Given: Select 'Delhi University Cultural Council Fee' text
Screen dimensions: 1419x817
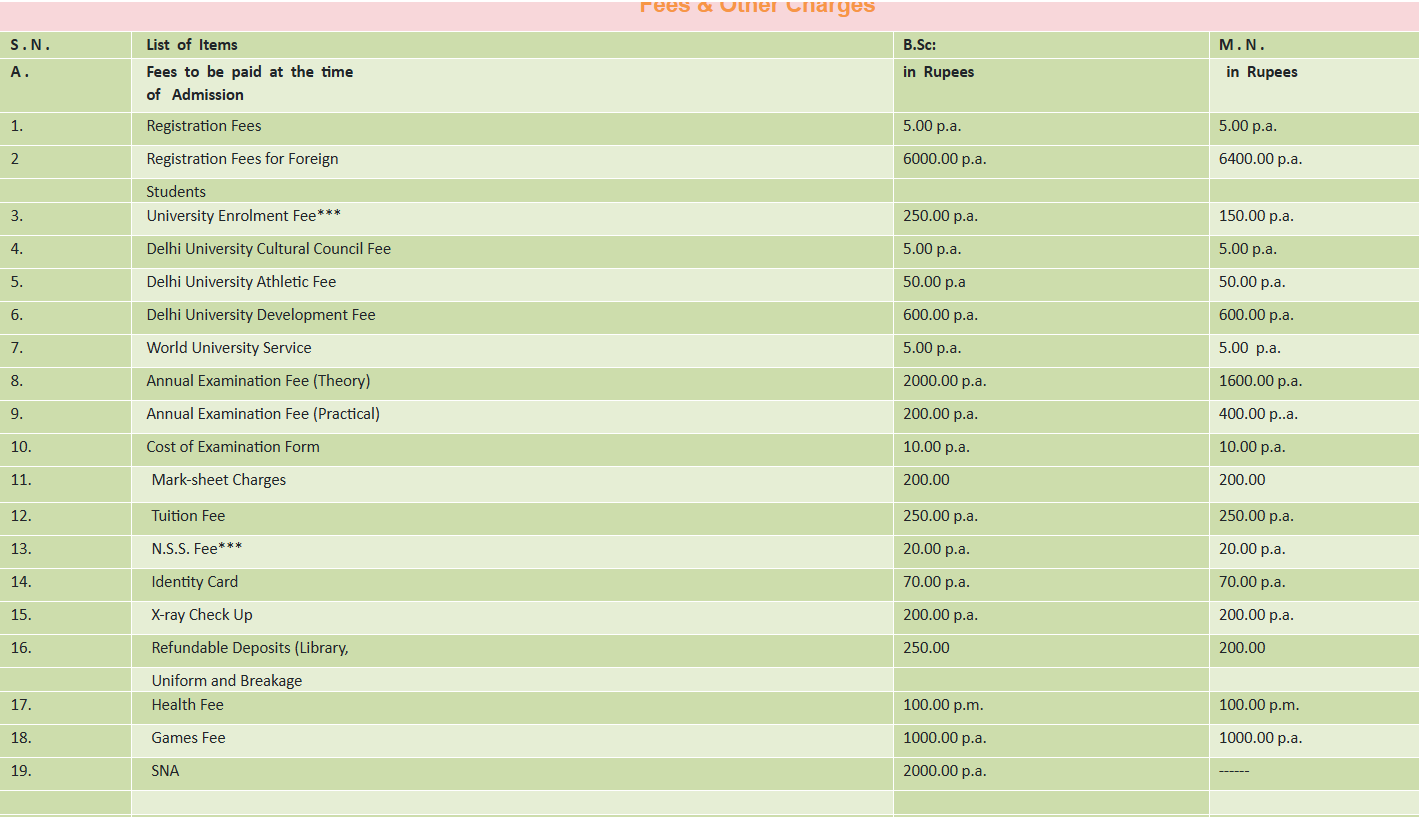Looking at the screenshot, I should pyautogui.click(x=268, y=249).
